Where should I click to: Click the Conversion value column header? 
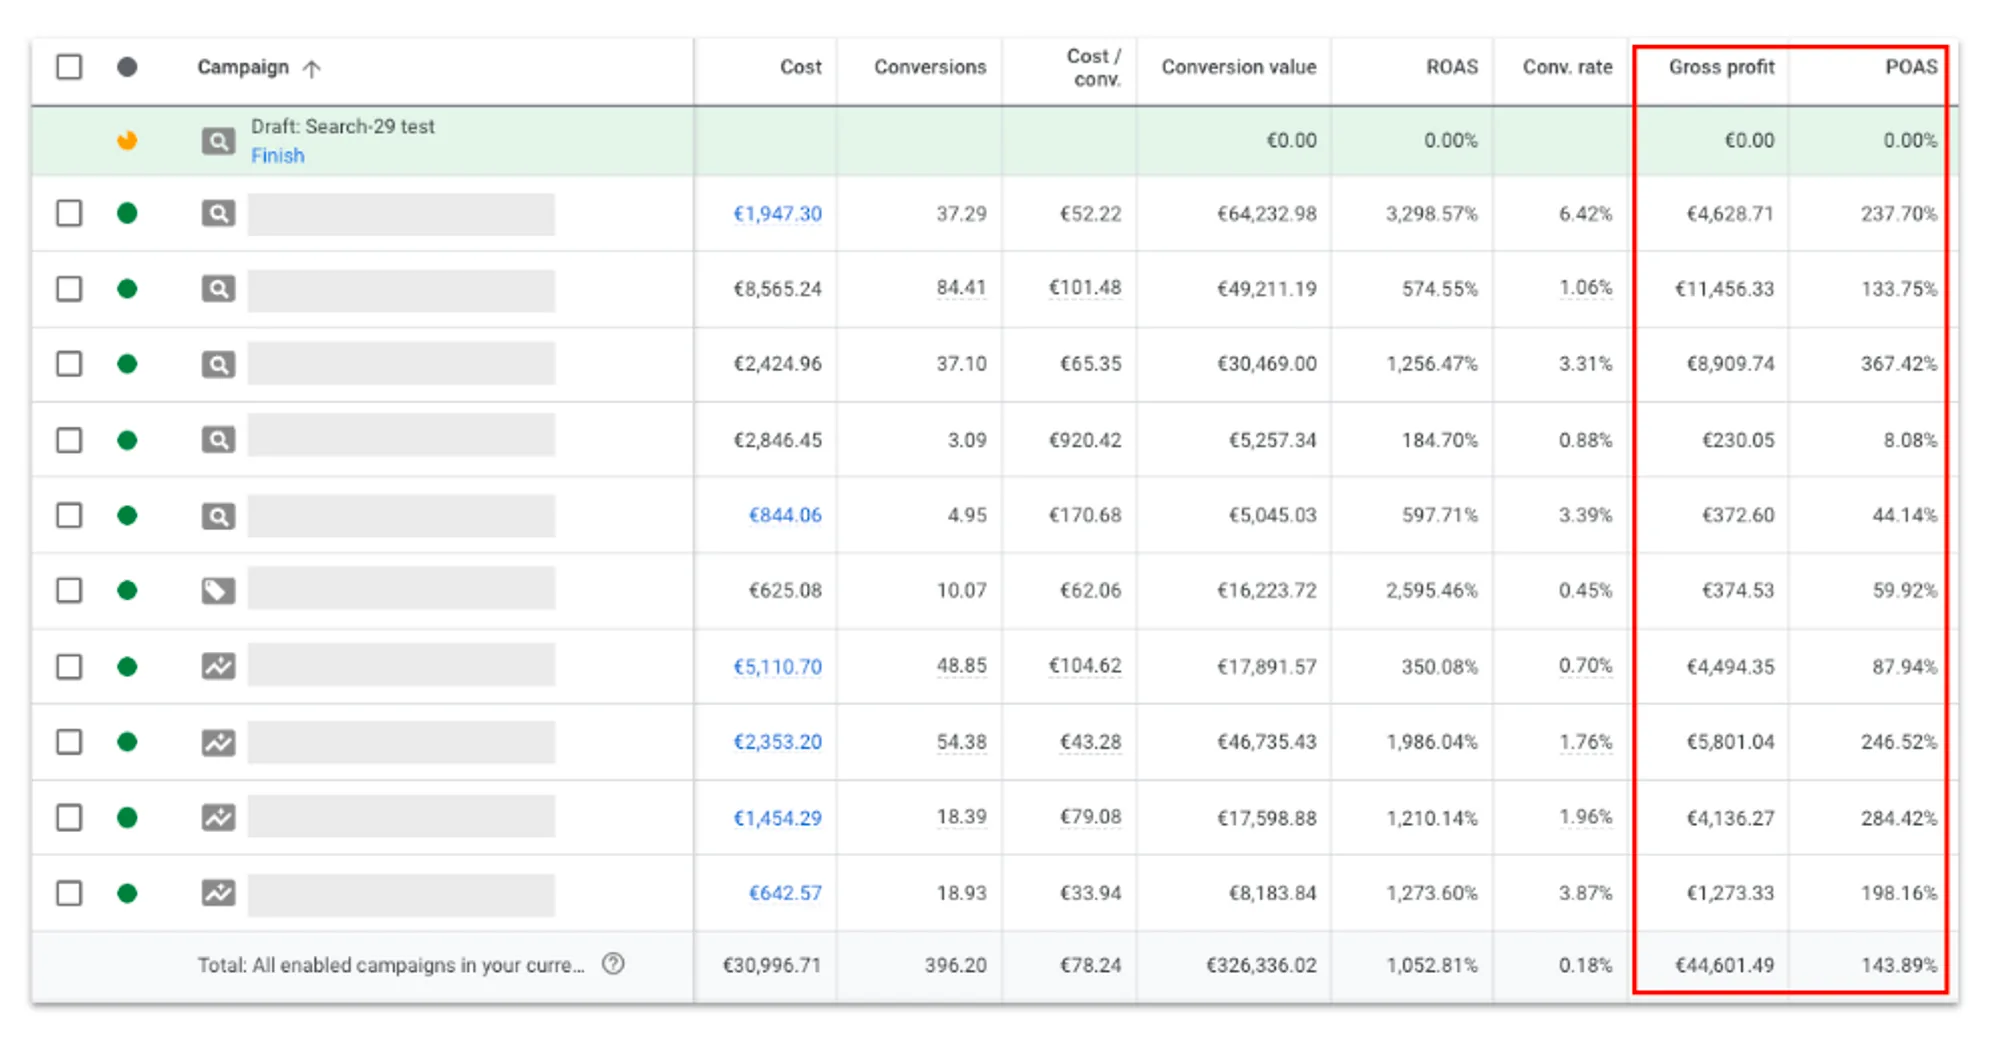[1238, 67]
